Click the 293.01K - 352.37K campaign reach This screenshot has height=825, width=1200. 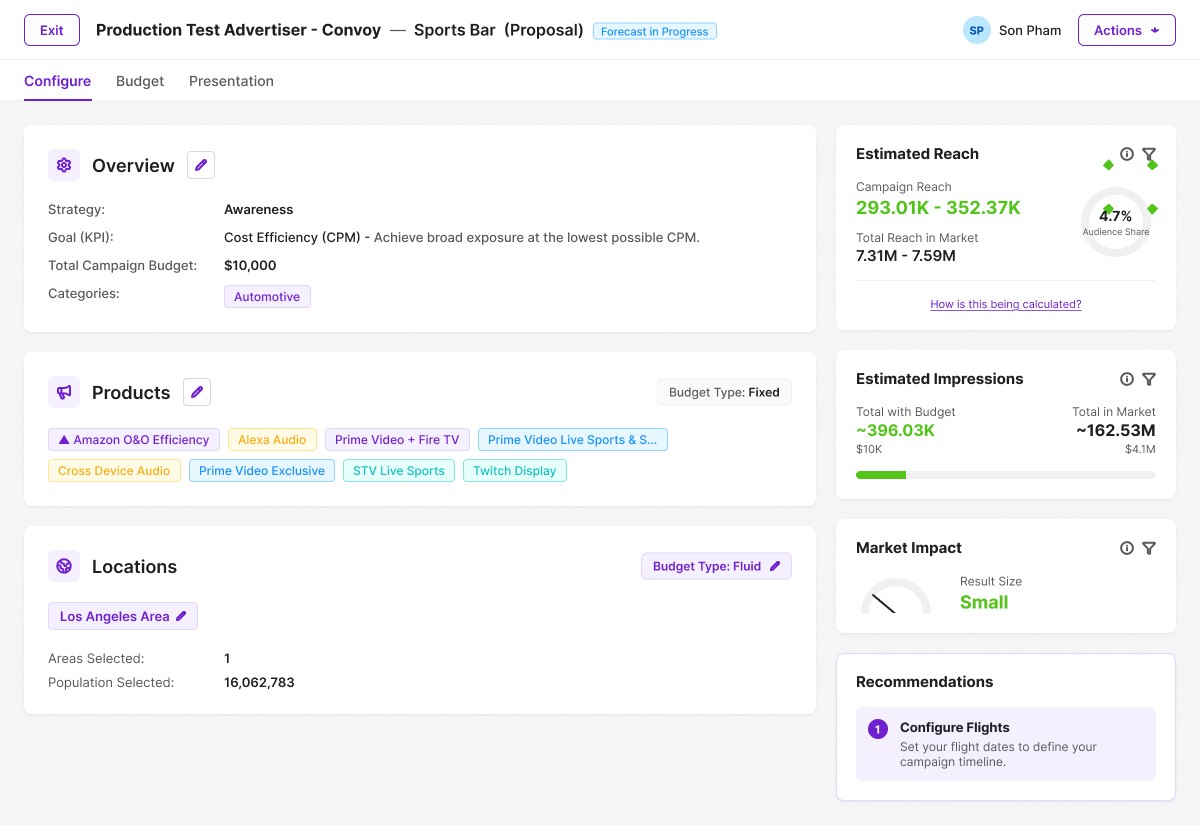pos(938,208)
